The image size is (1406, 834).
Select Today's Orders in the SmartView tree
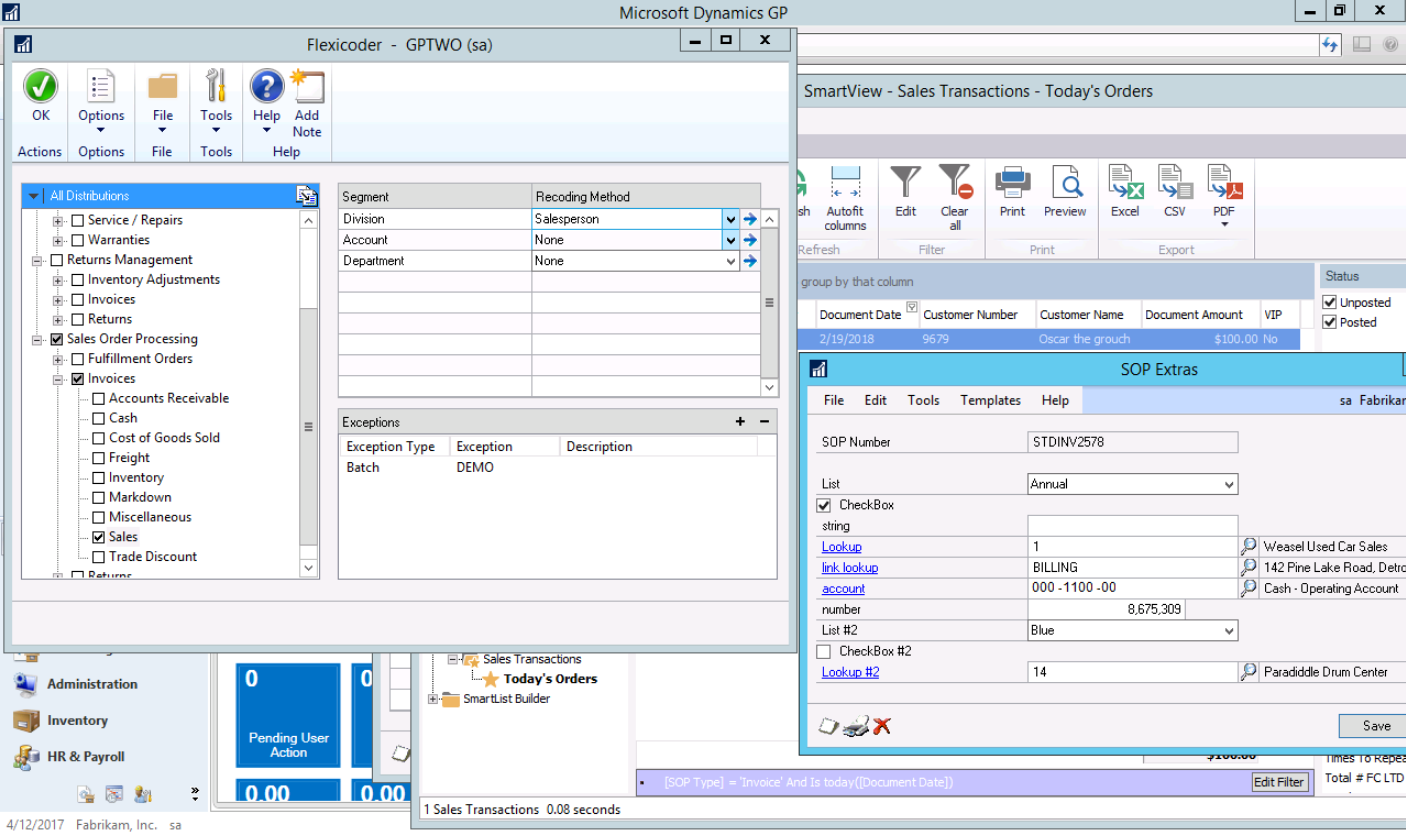point(550,679)
